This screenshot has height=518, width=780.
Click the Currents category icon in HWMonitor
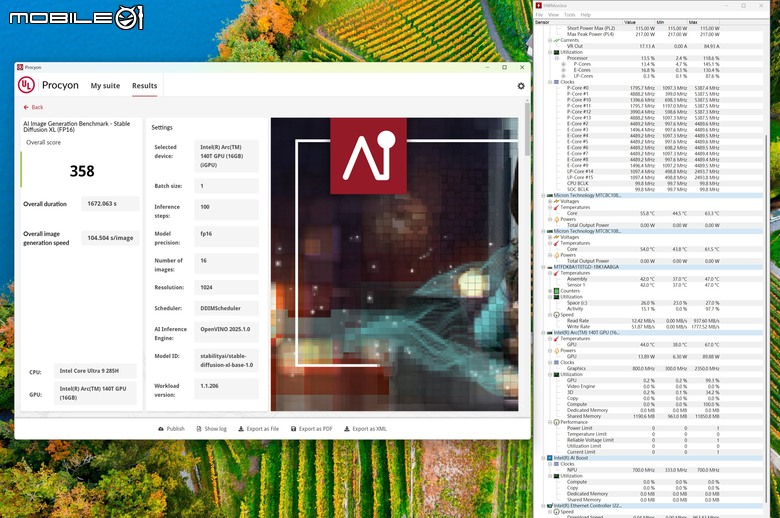pyautogui.click(x=557, y=40)
